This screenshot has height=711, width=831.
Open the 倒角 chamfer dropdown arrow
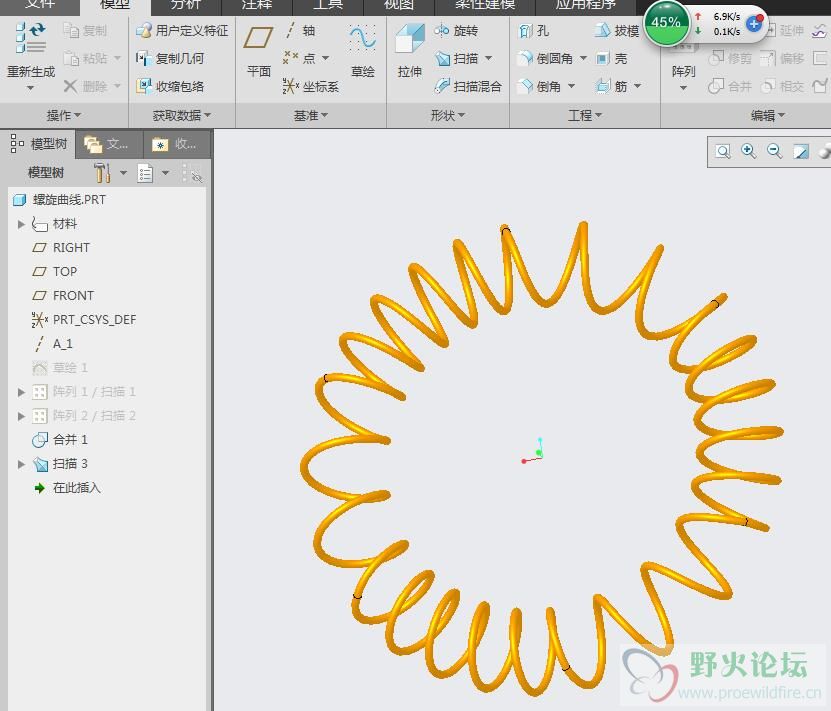click(x=571, y=86)
